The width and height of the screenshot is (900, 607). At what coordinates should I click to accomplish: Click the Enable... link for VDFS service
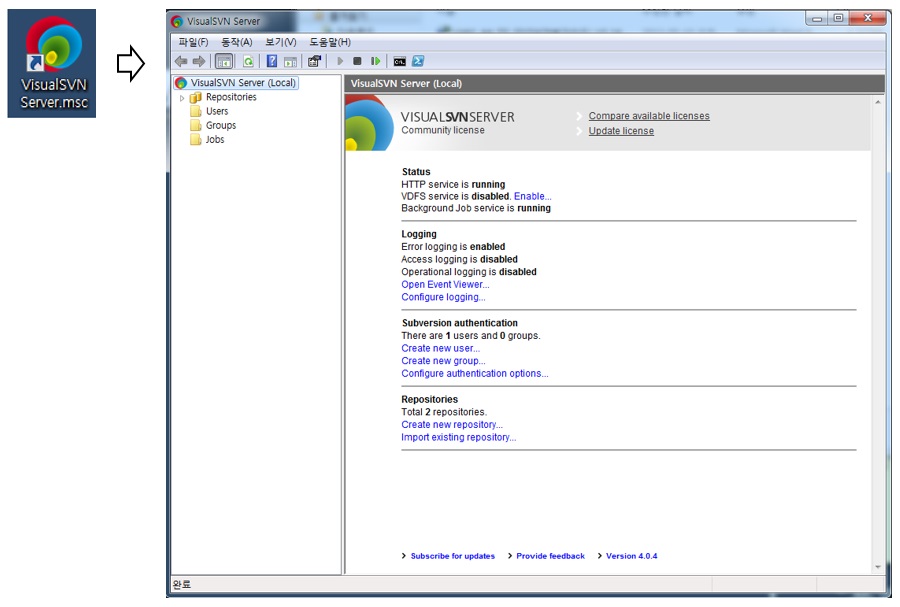pos(533,196)
